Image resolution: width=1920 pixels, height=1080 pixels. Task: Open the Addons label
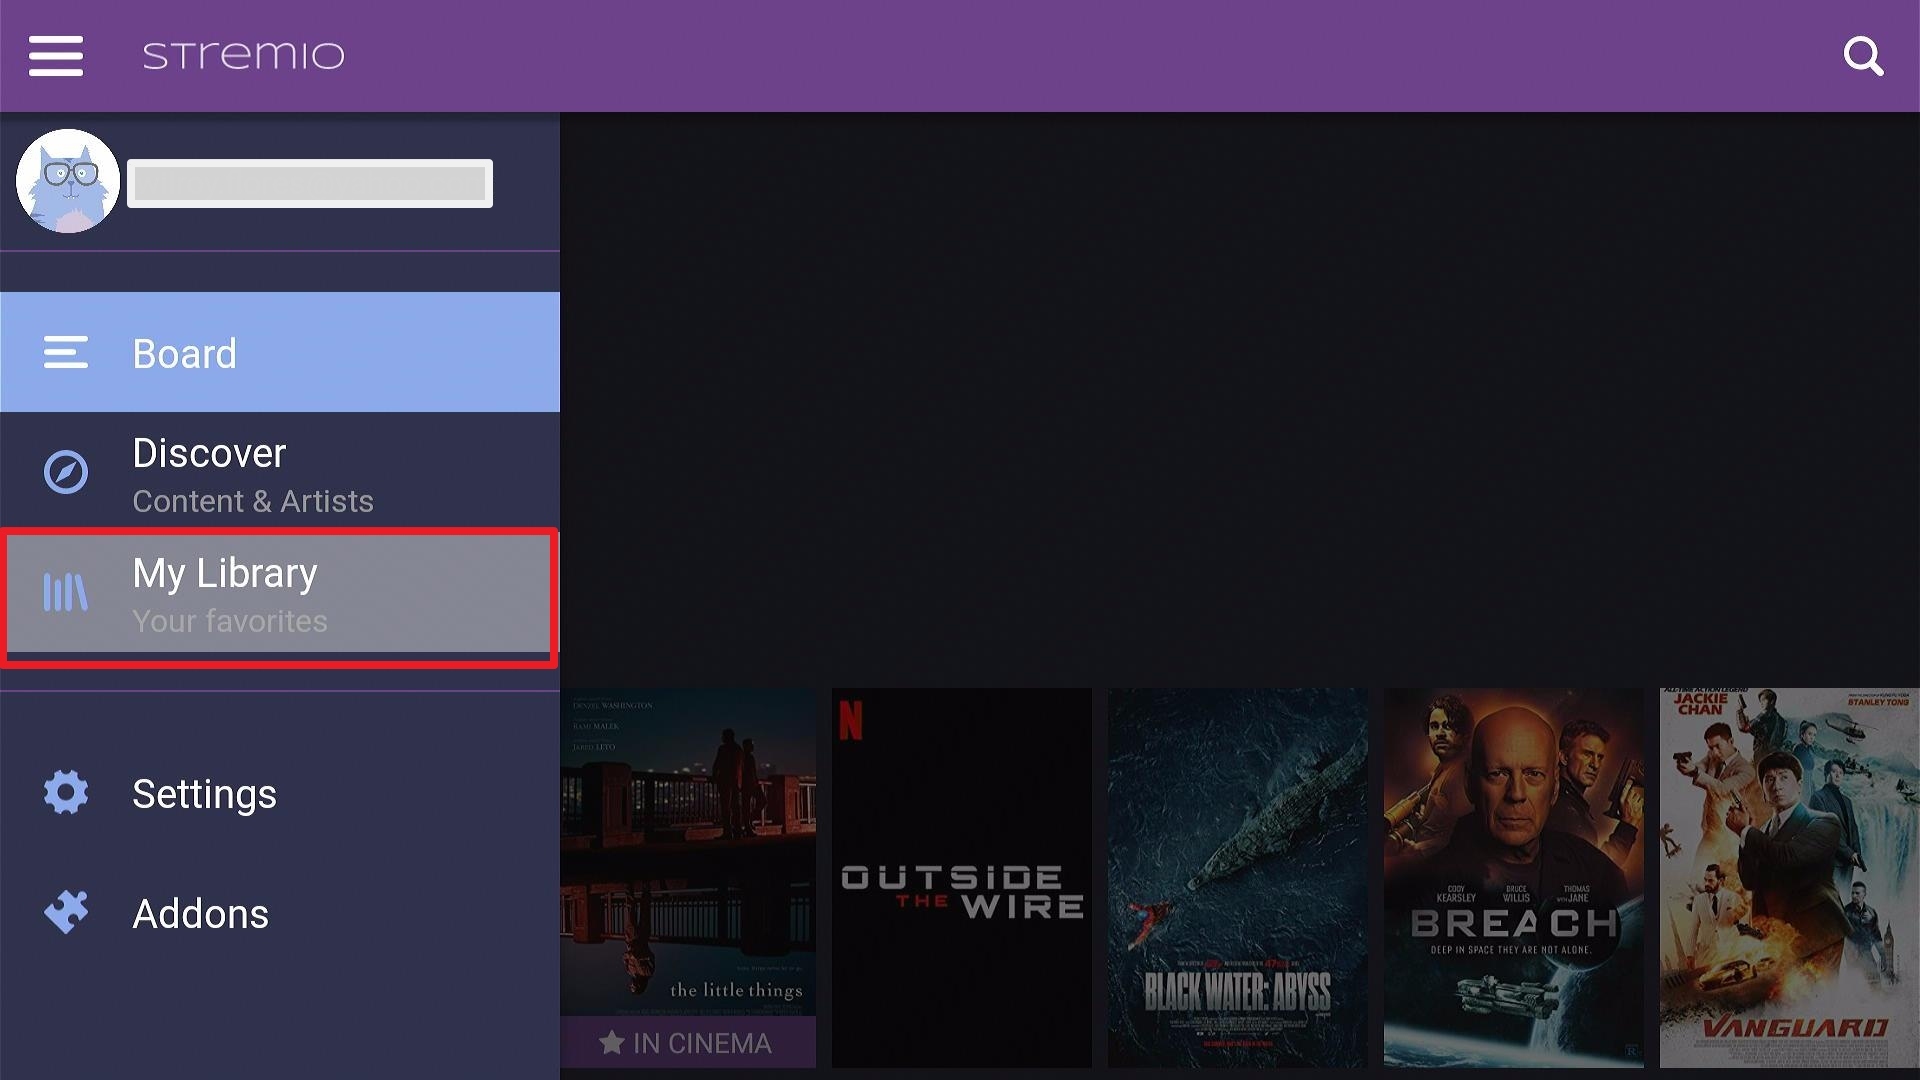200,914
